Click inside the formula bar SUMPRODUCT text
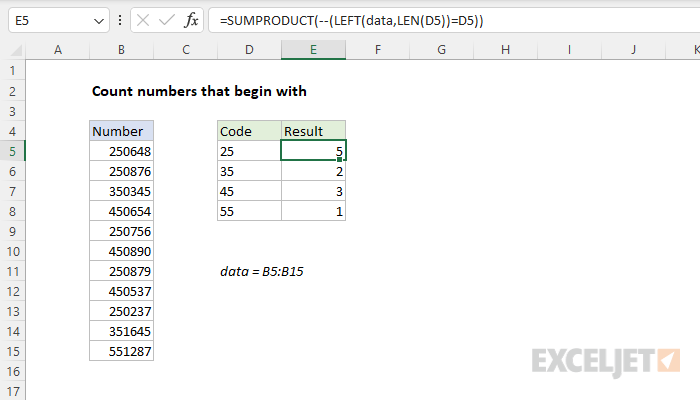 point(351,21)
